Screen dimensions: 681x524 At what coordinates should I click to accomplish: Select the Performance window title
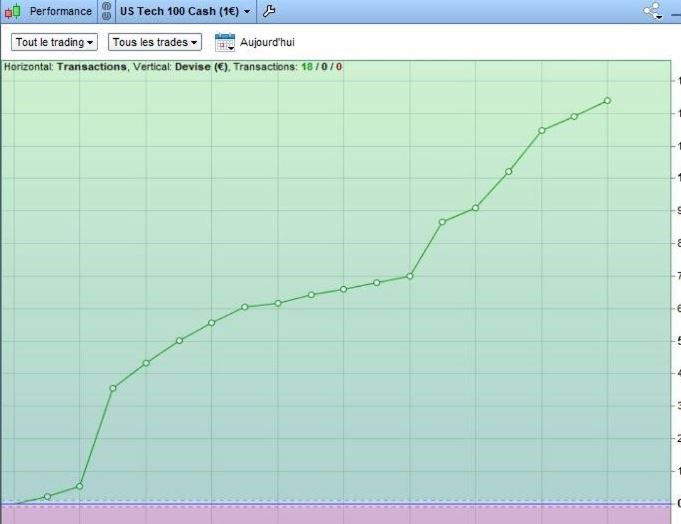coord(60,11)
